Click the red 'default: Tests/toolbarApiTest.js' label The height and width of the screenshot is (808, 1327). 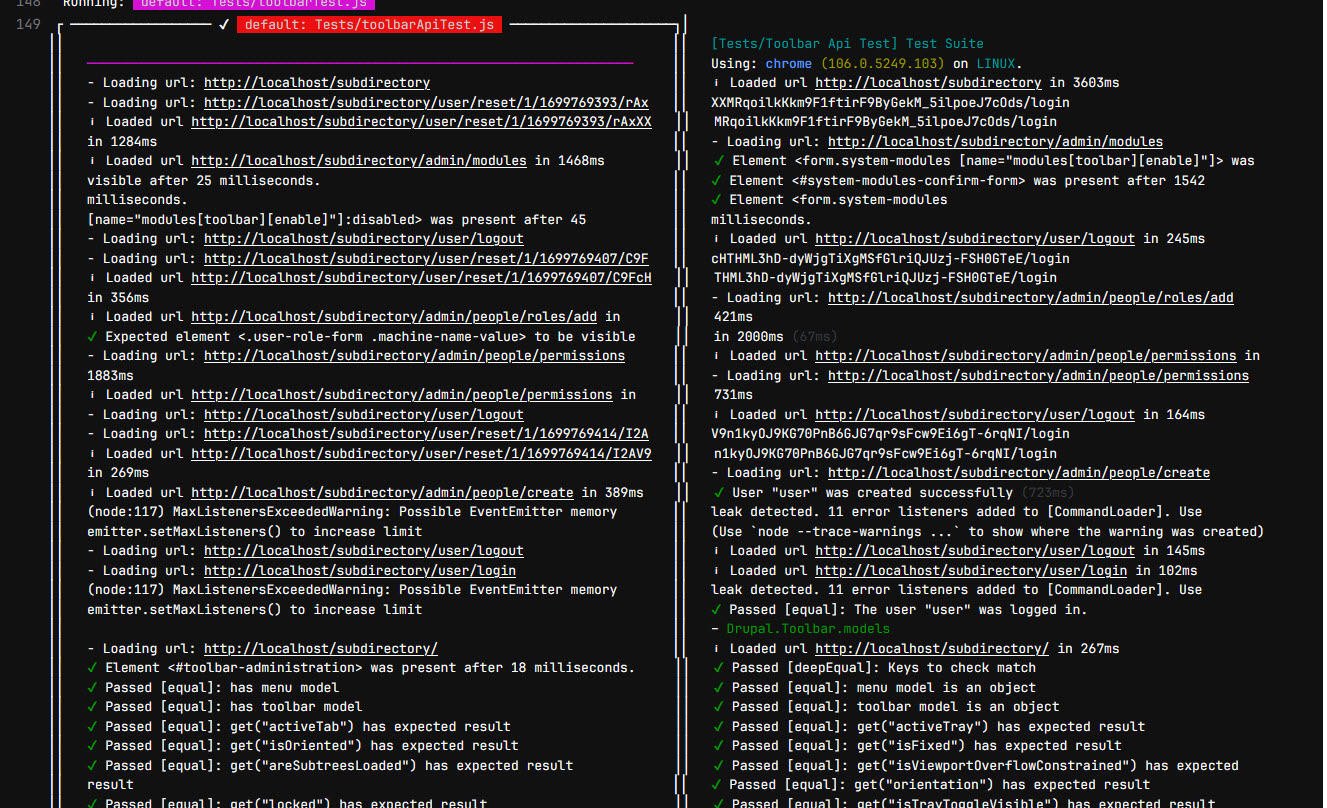(x=369, y=24)
